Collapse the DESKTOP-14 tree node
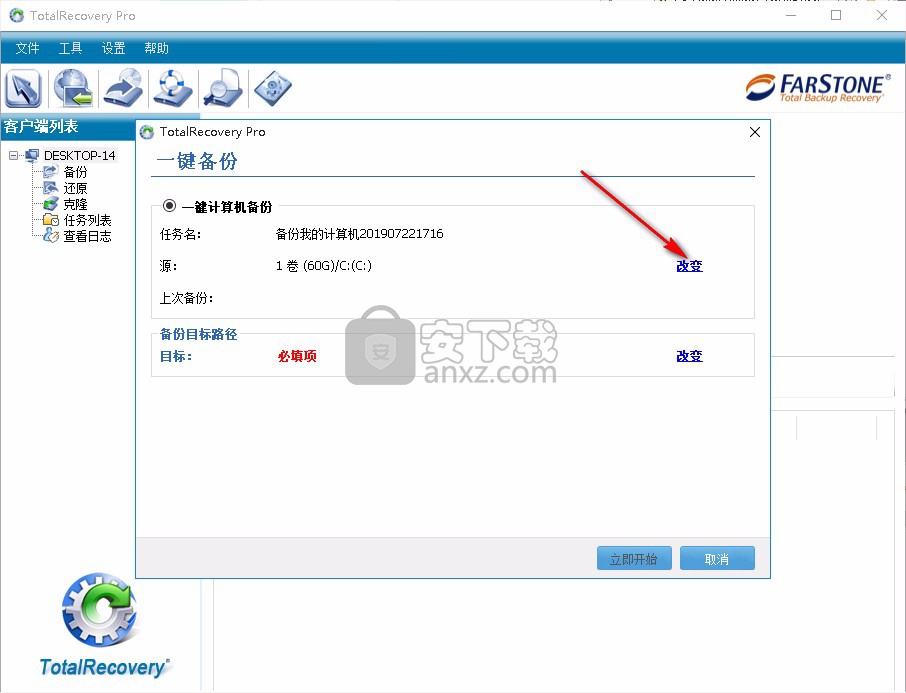 click(x=13, y=155)
